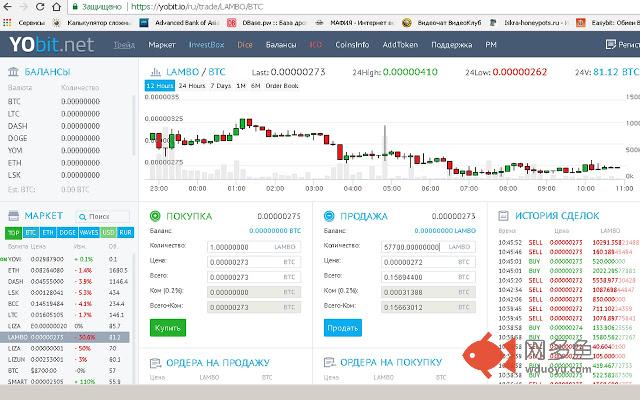
Task: Select the DOGE market filter tab
Action: point(67,232)
